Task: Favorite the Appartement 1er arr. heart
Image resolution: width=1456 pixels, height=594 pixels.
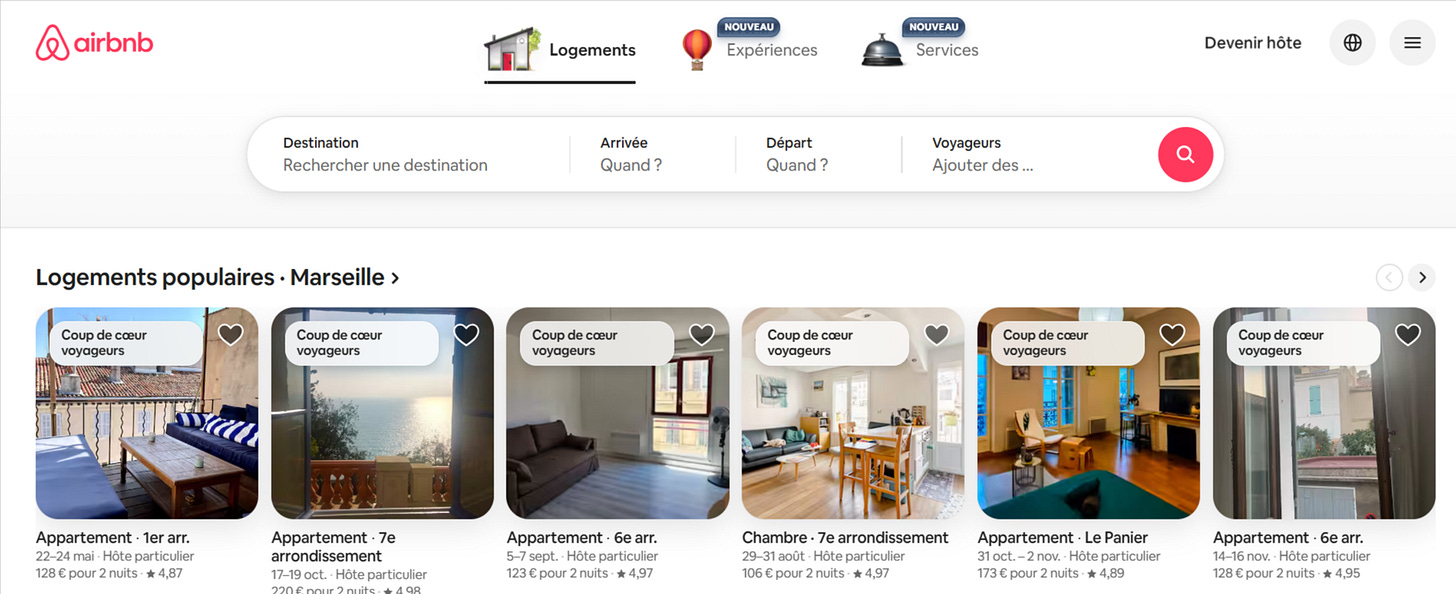Action: click(231, 334)
